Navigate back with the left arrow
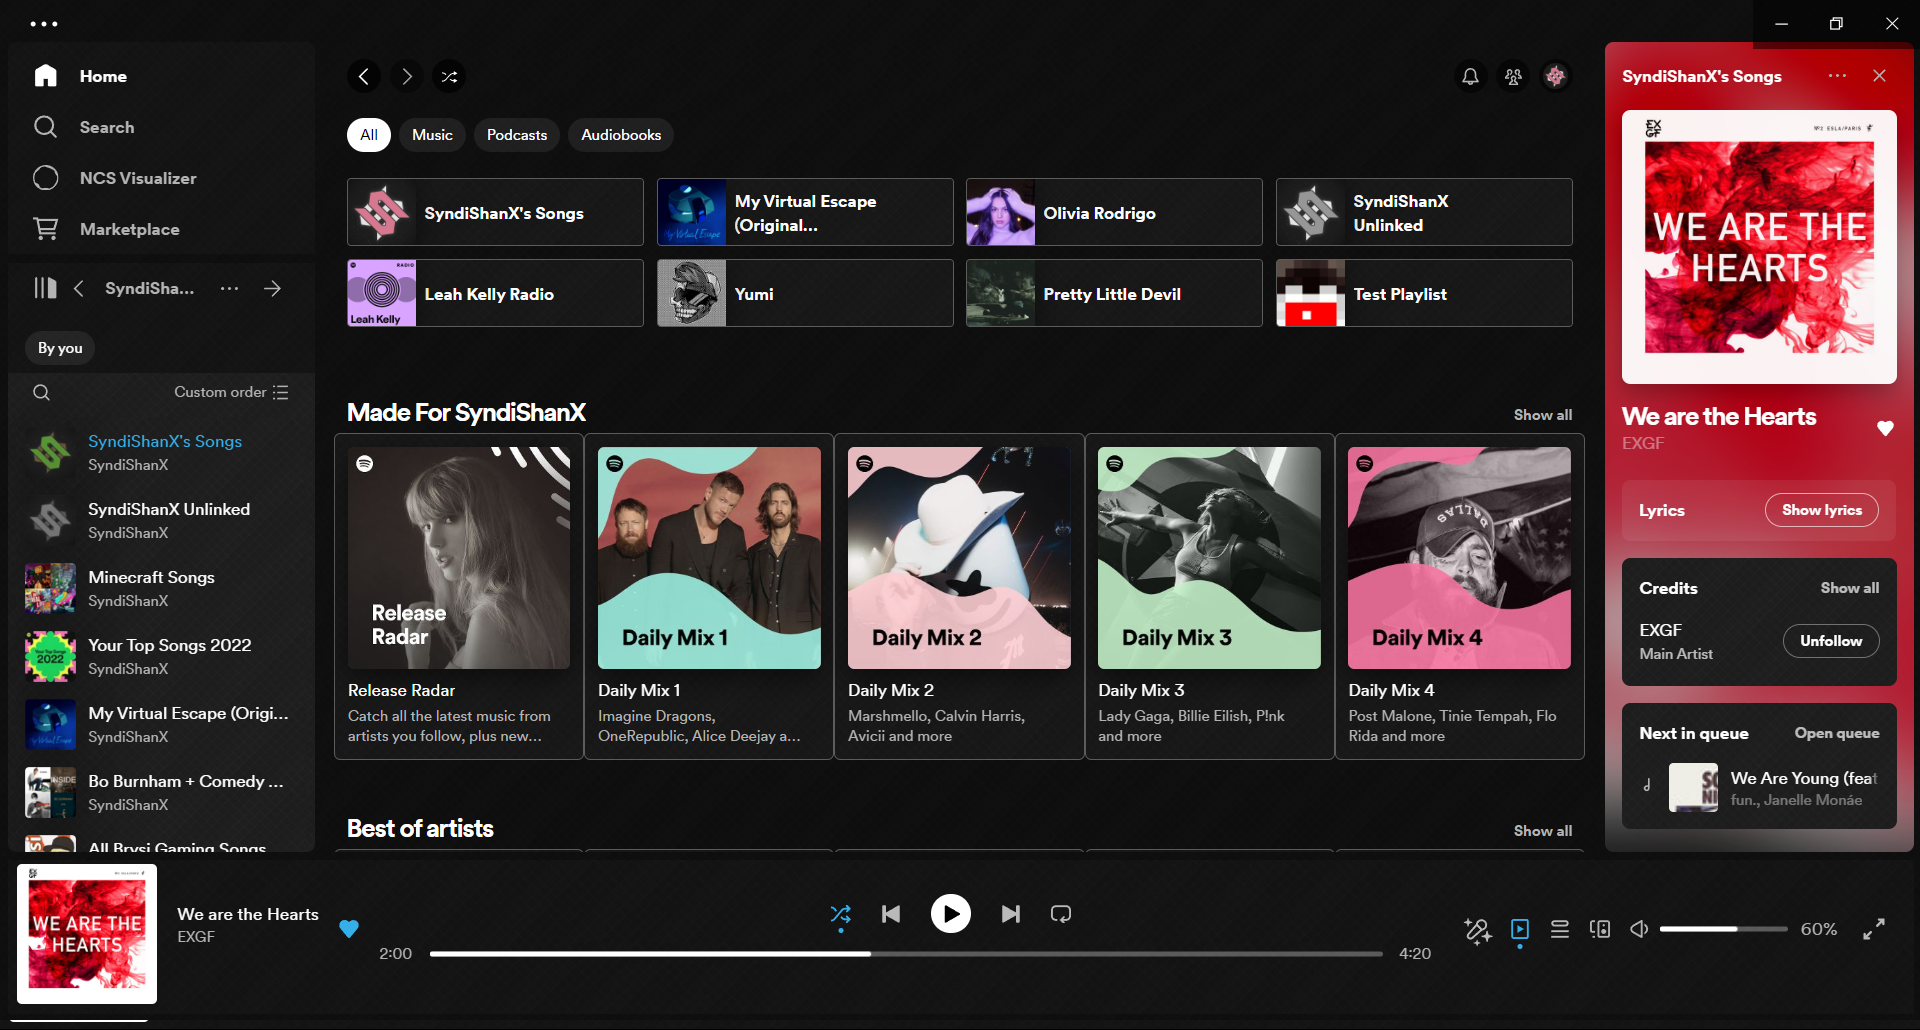This screenshot has width=1920, height=1030. click(x=364, y=76)
